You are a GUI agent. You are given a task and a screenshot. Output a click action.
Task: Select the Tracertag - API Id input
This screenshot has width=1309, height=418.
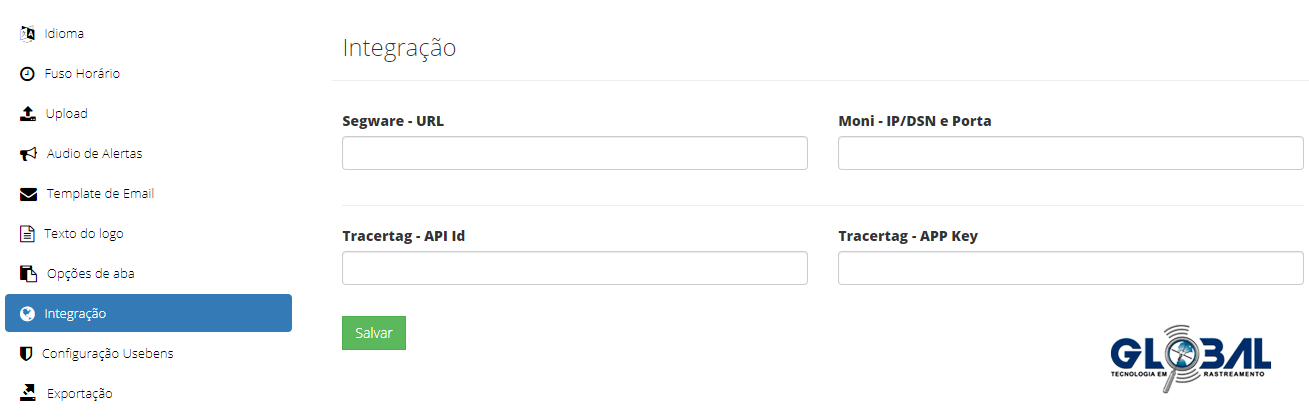[x=575, y=268]
